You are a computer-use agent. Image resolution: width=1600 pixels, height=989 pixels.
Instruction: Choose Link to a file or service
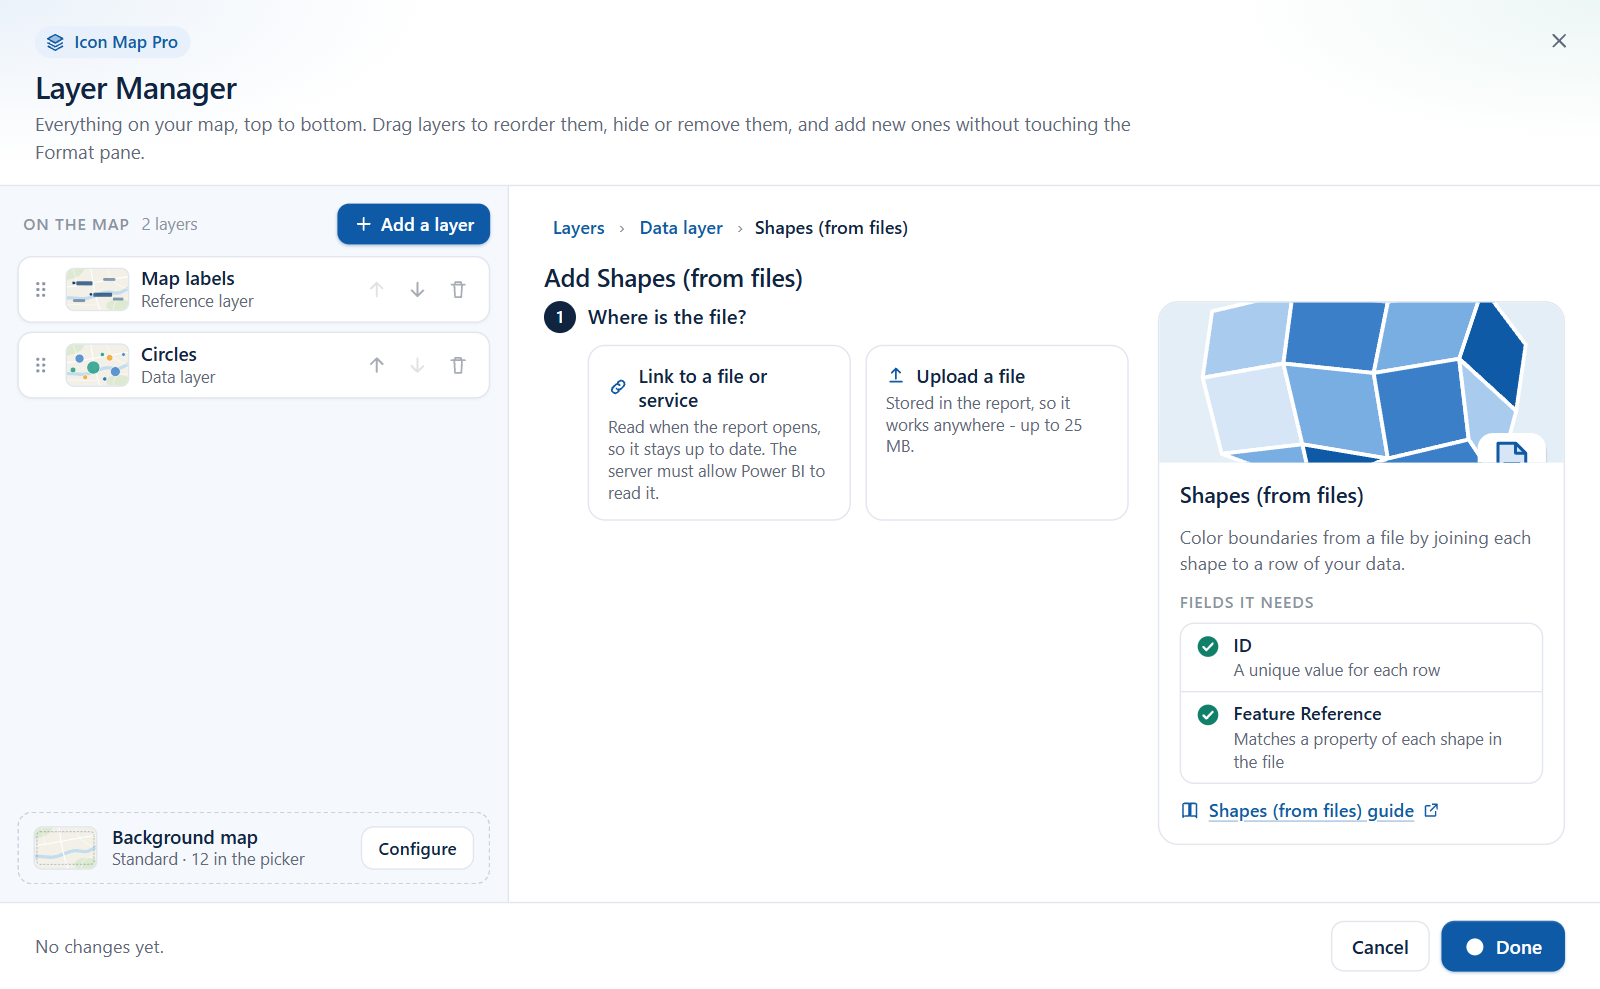point(719,433)
